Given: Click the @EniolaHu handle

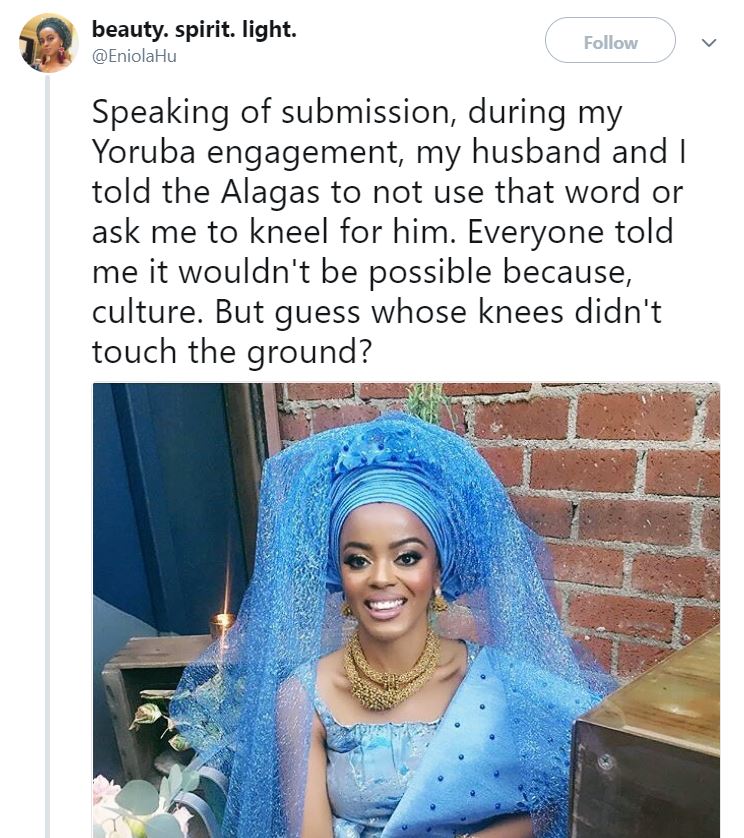Looking at the screenshot, I should click(134, 56).
